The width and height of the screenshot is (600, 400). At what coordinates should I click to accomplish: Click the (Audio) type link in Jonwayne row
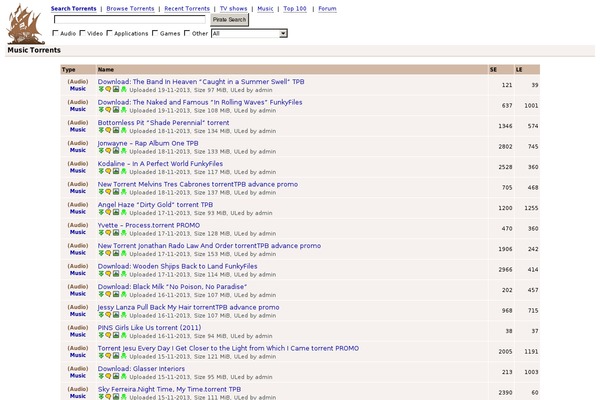click(x=78, y=143)
